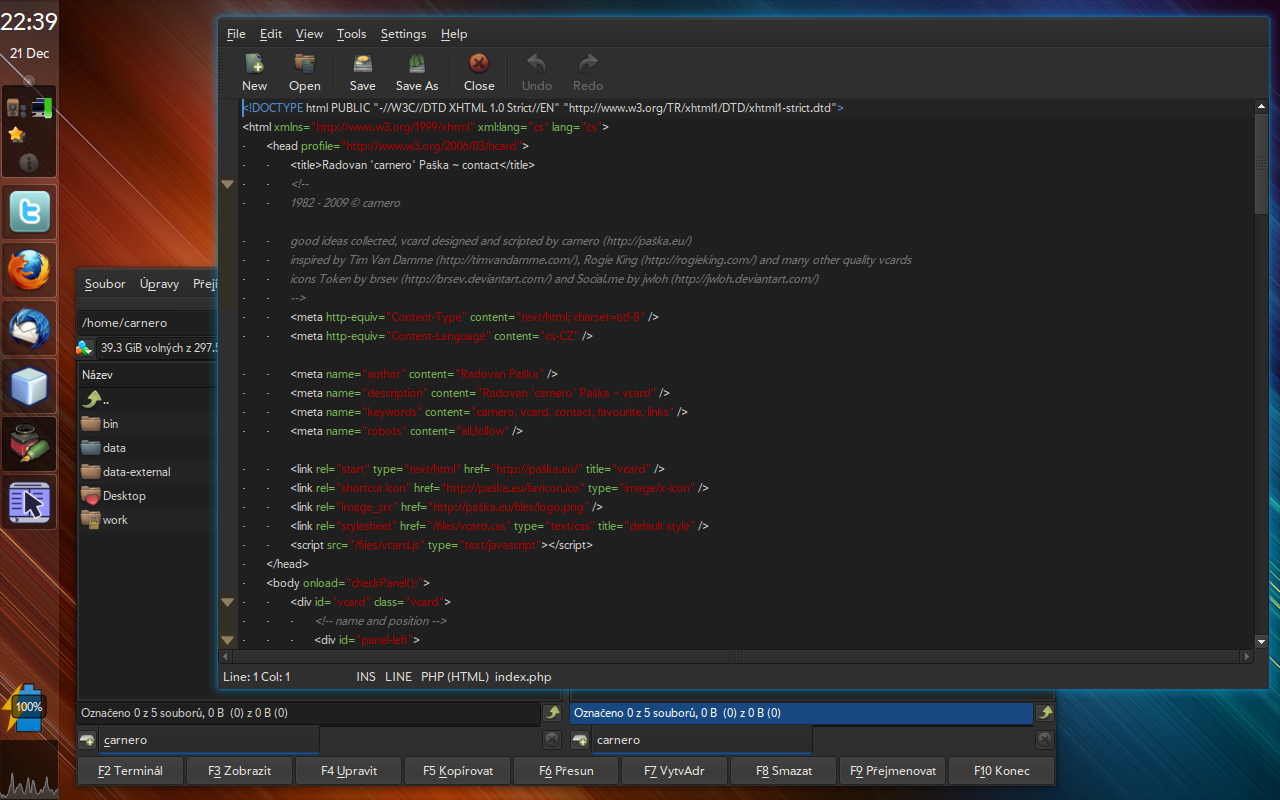The height and width of the screenshot is (800, 1280).
Task: Click the up-arrow icon ending right panel status
Action: [1045, 713]
